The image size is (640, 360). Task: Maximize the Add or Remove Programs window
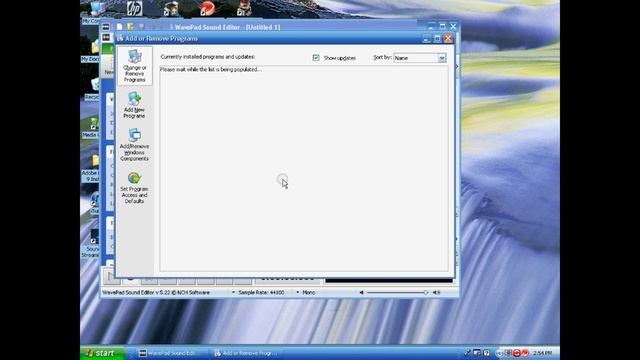coord(437,38)
